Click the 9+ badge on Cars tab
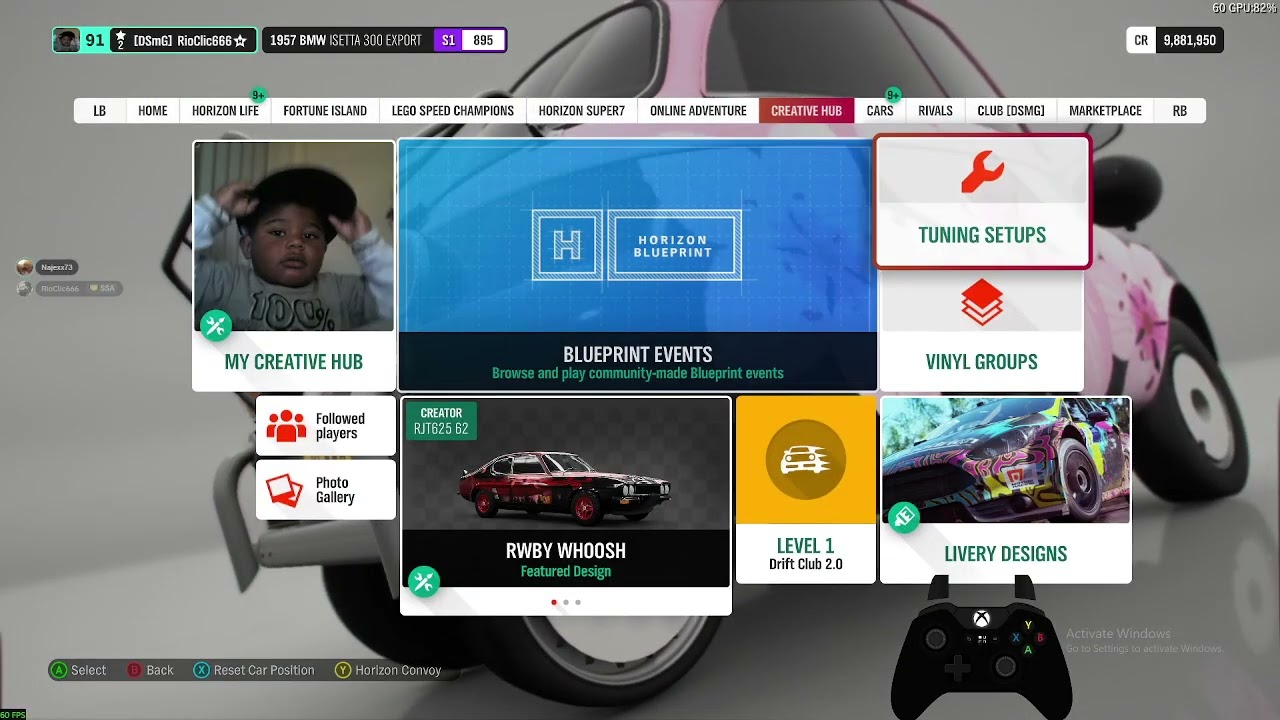The width and height of the screenshot is (1280, 720). click(x=893, y=96)
